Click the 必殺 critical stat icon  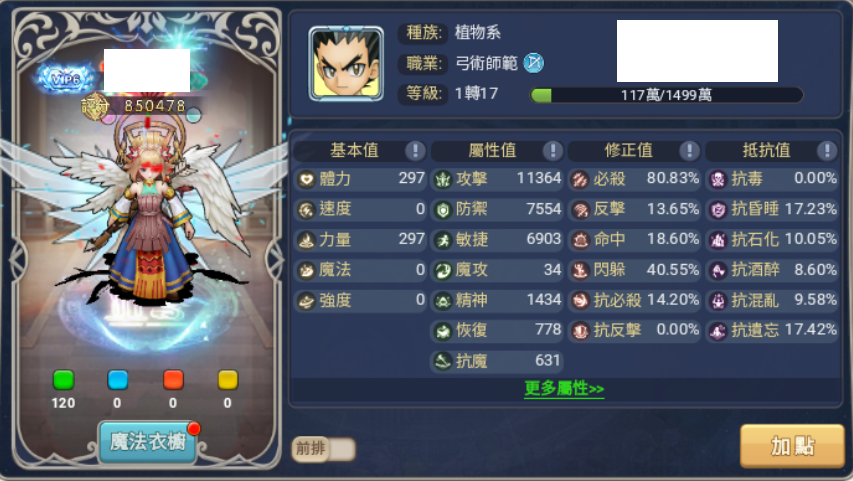[580, 179]
